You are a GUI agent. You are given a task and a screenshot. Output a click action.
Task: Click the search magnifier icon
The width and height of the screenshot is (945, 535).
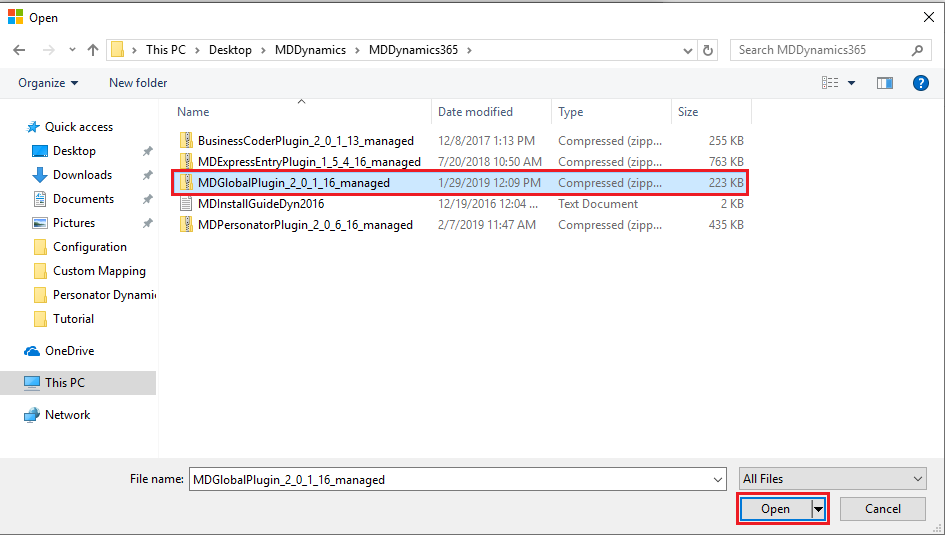916,50
